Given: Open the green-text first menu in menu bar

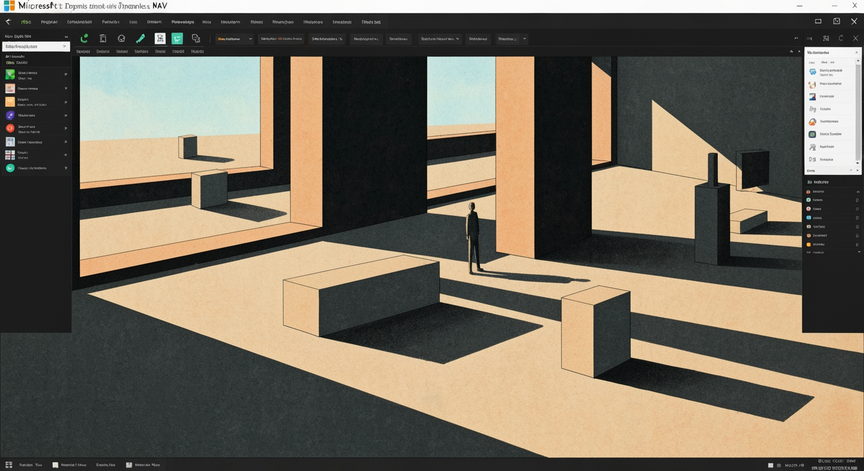Looking at the screenshot, I should (x=25, y=22).
